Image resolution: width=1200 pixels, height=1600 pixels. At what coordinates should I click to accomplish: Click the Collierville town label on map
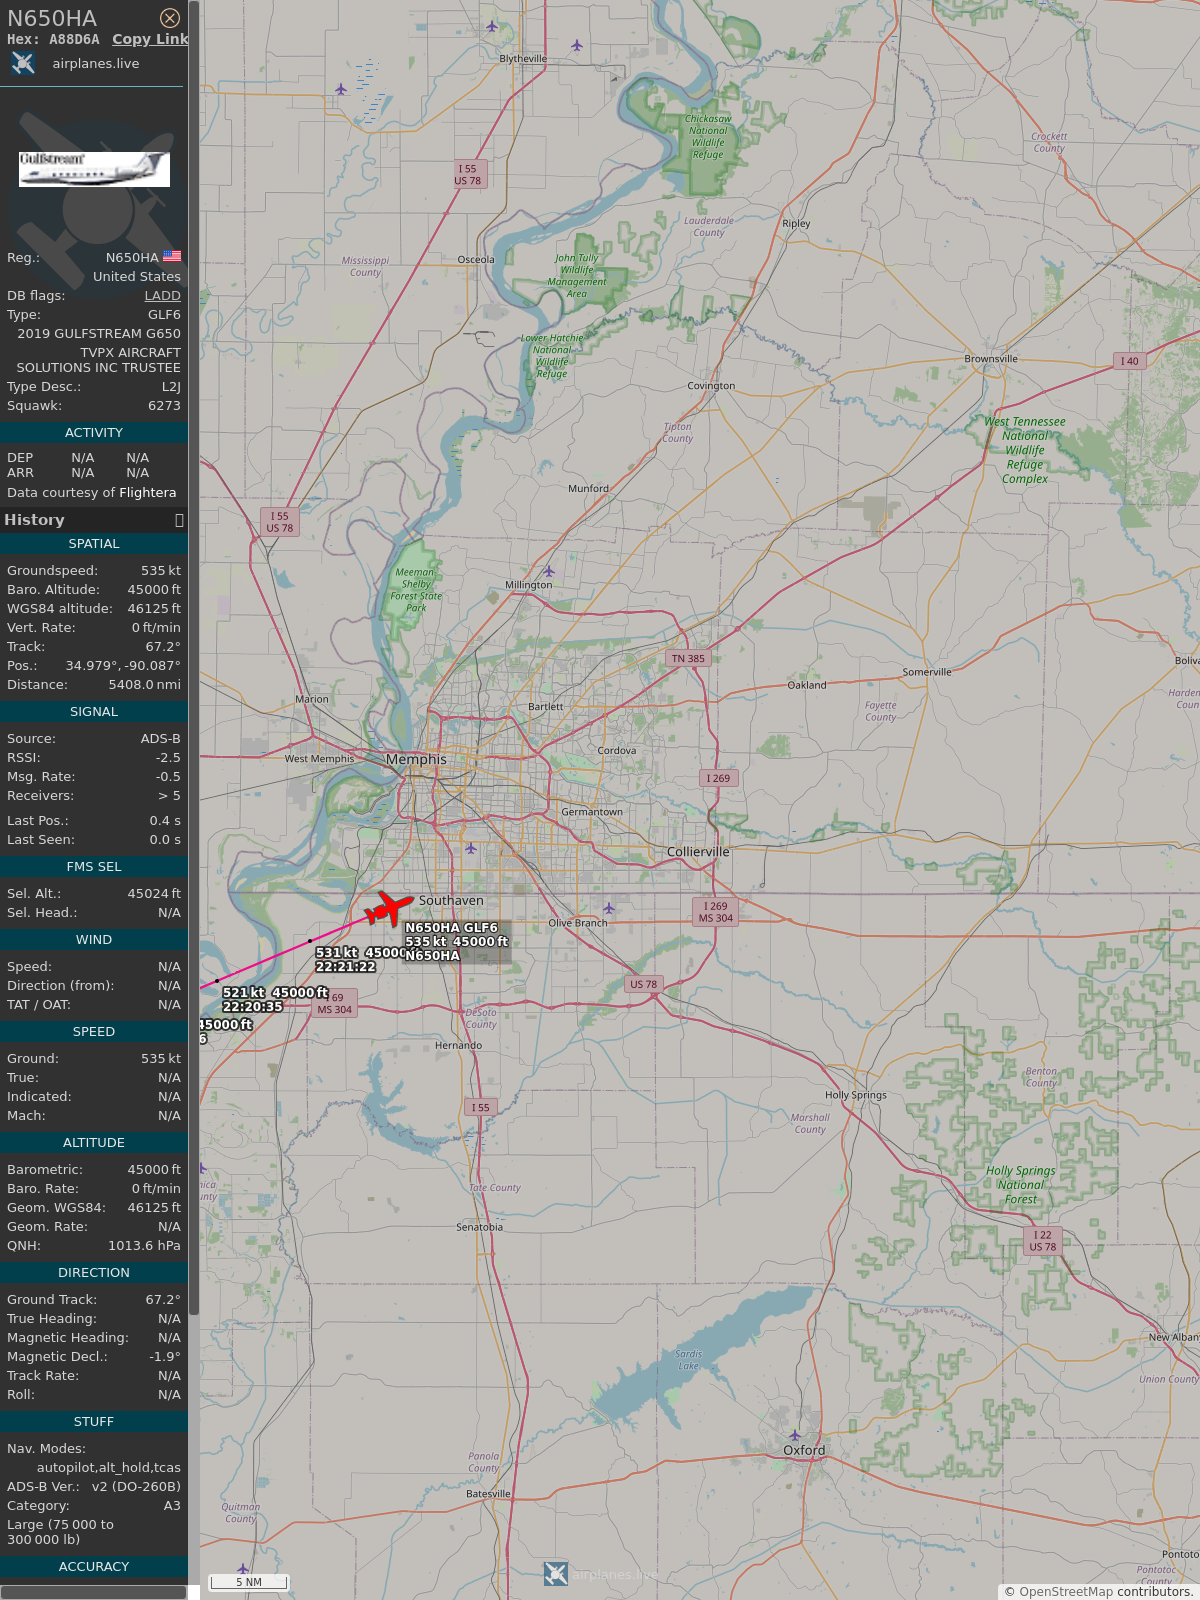[x=698, y=852]
